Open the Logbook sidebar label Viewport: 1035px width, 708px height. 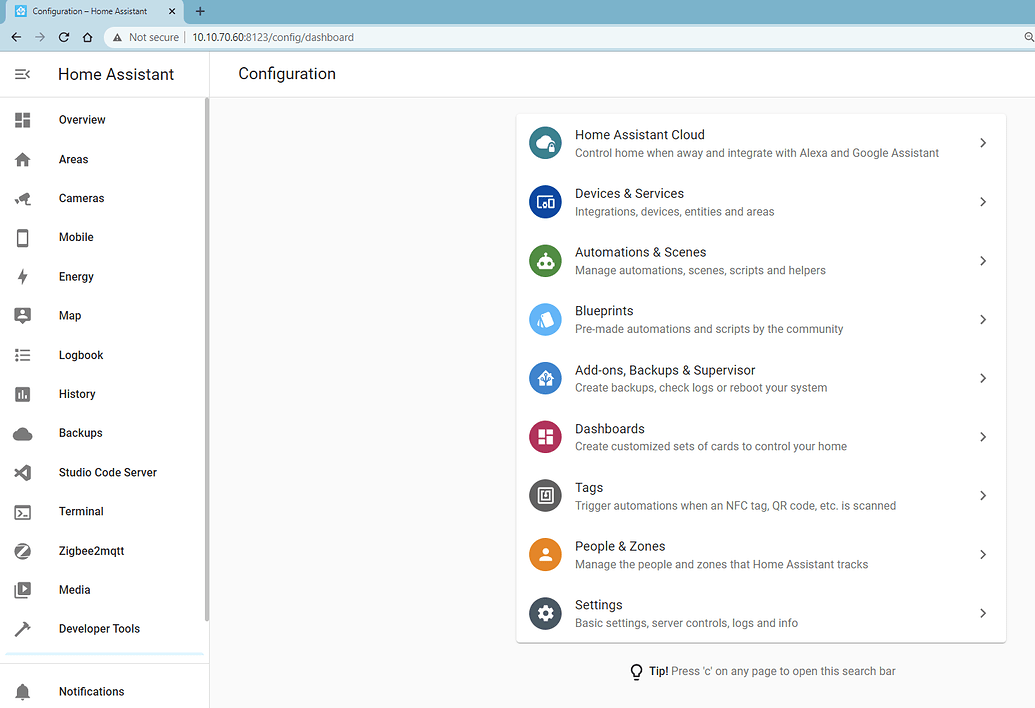coord(81,355)
